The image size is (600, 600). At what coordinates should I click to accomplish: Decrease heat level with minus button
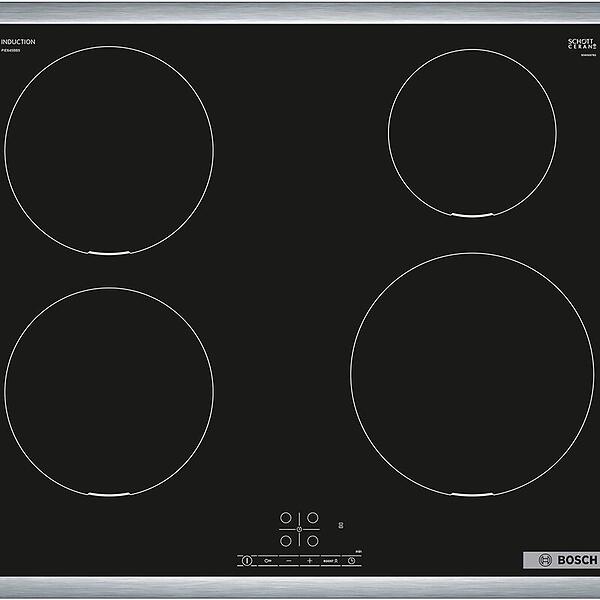[289, 561]
